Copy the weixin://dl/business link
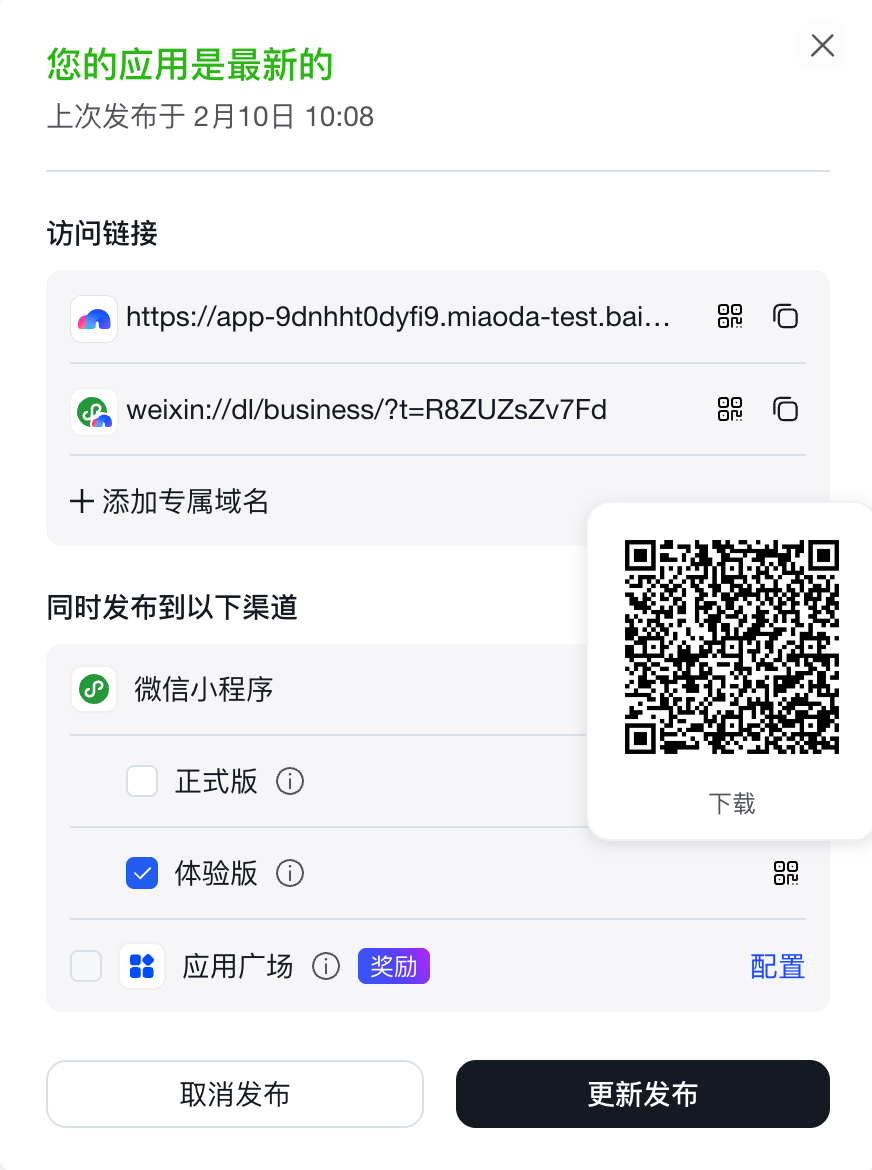The width and height of the screenshot is (872, 1170). (785, 409)
